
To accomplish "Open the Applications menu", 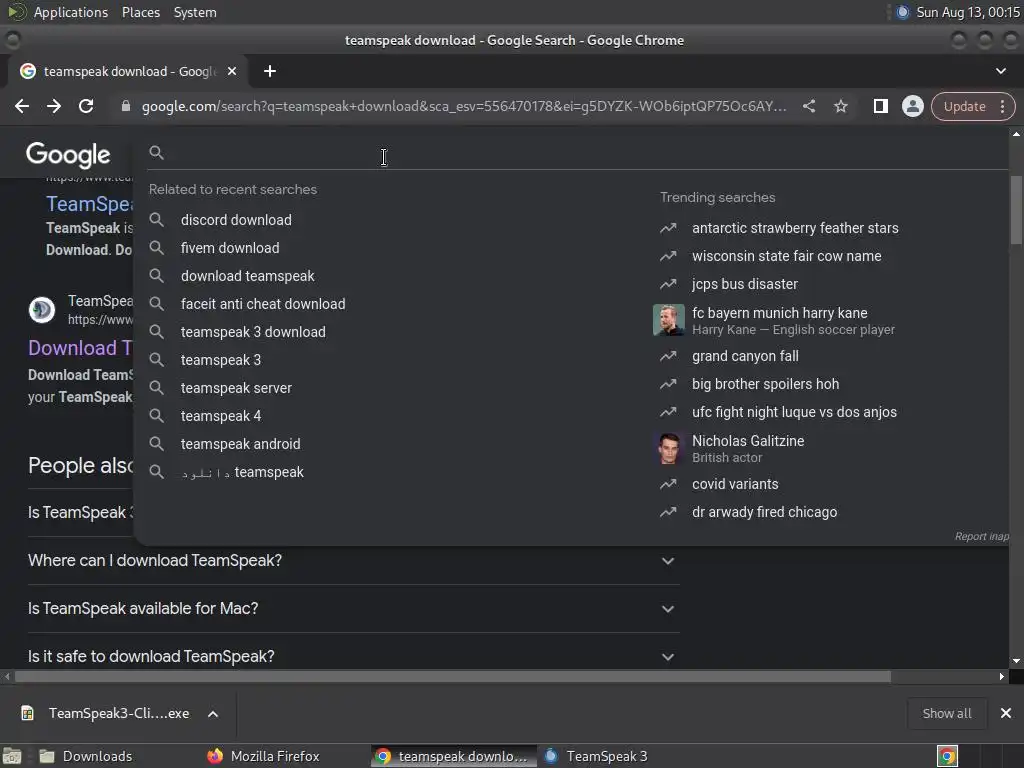I will coord(71,12).
